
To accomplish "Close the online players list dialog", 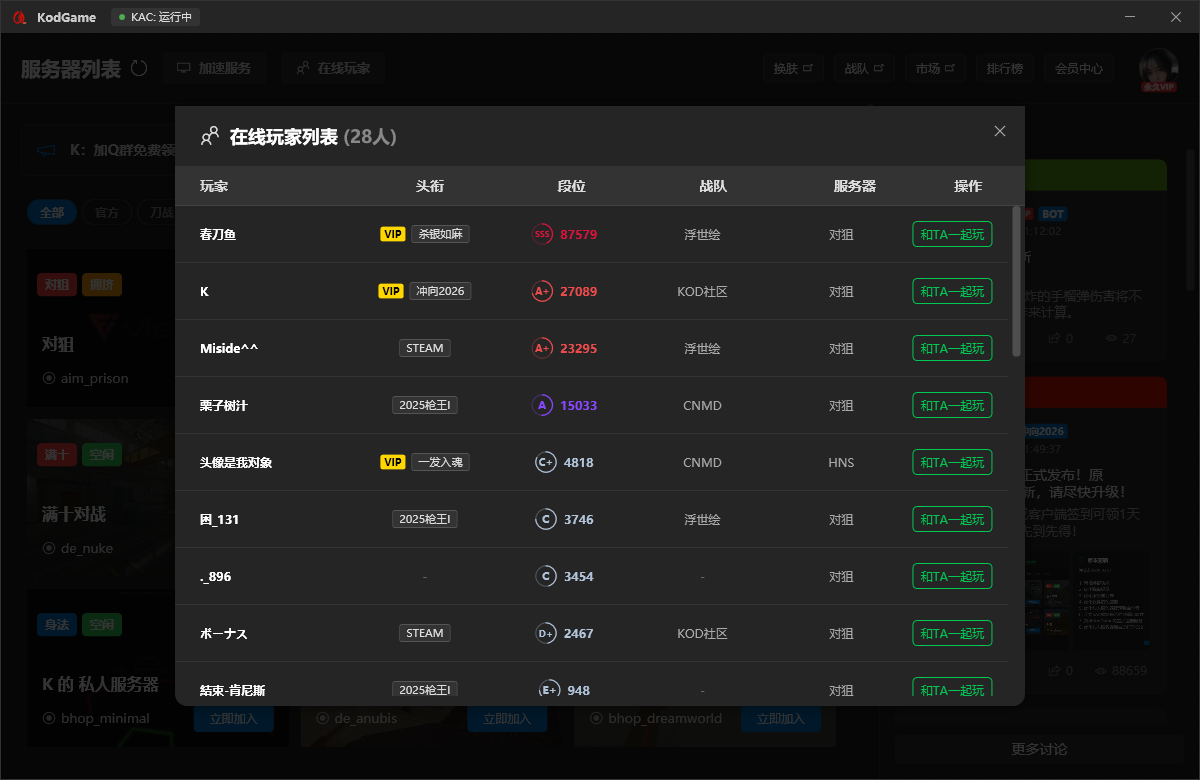I will 999,131.
